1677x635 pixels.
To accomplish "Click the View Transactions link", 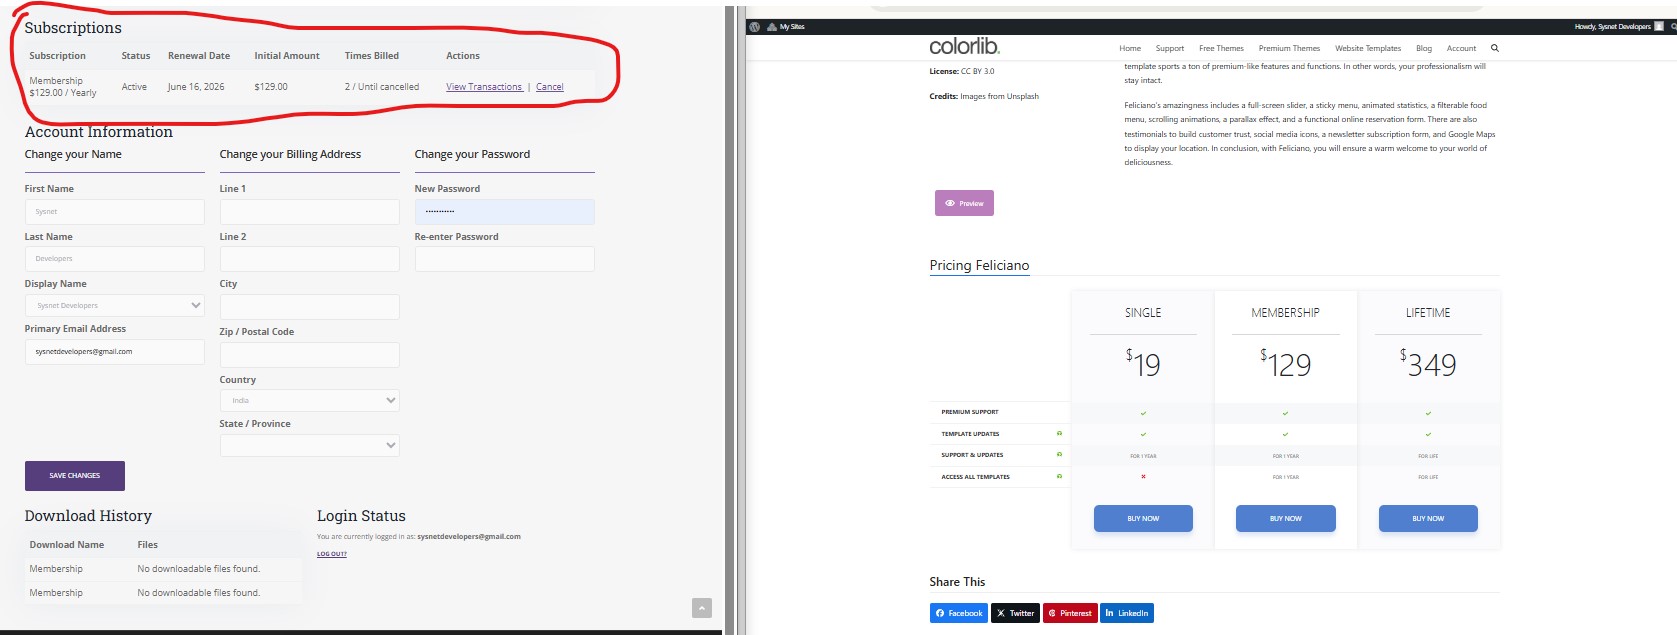I will (484, 87).
